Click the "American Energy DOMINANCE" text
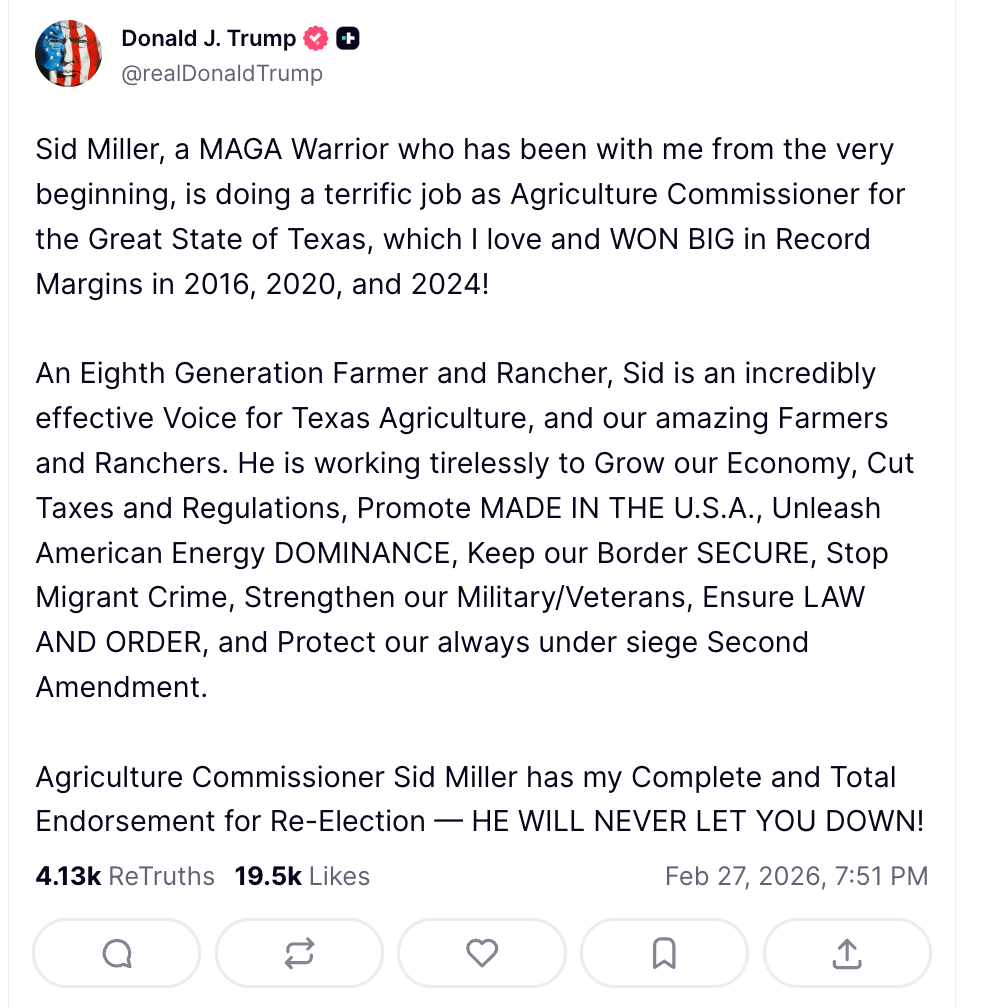Viewport: 1002px width, 1008px height. coord(247,553)
